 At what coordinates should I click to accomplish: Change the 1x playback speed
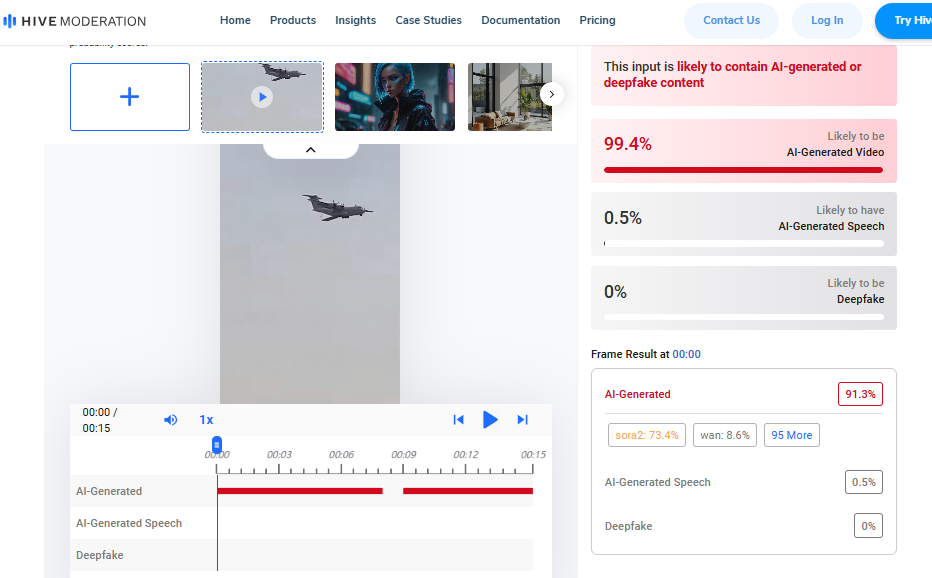[x=206, y=420]
